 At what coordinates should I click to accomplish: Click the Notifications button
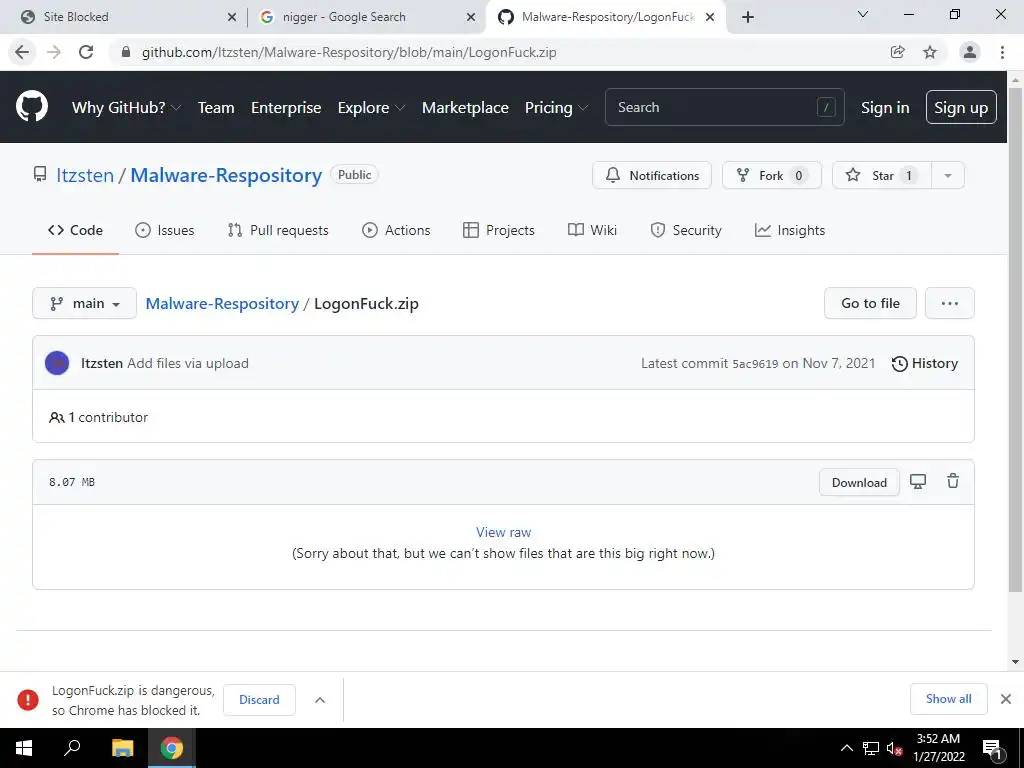point(652,175)
